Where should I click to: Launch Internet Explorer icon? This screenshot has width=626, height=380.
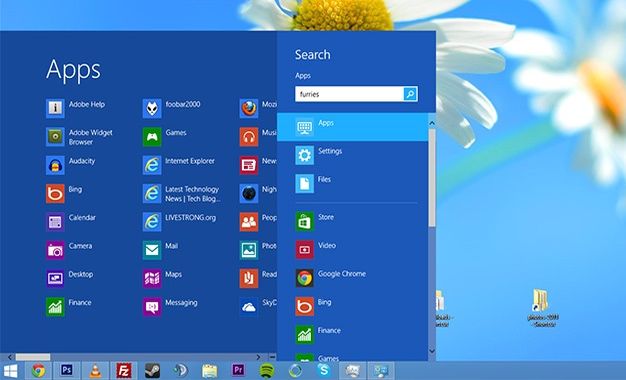coord(152,165)
